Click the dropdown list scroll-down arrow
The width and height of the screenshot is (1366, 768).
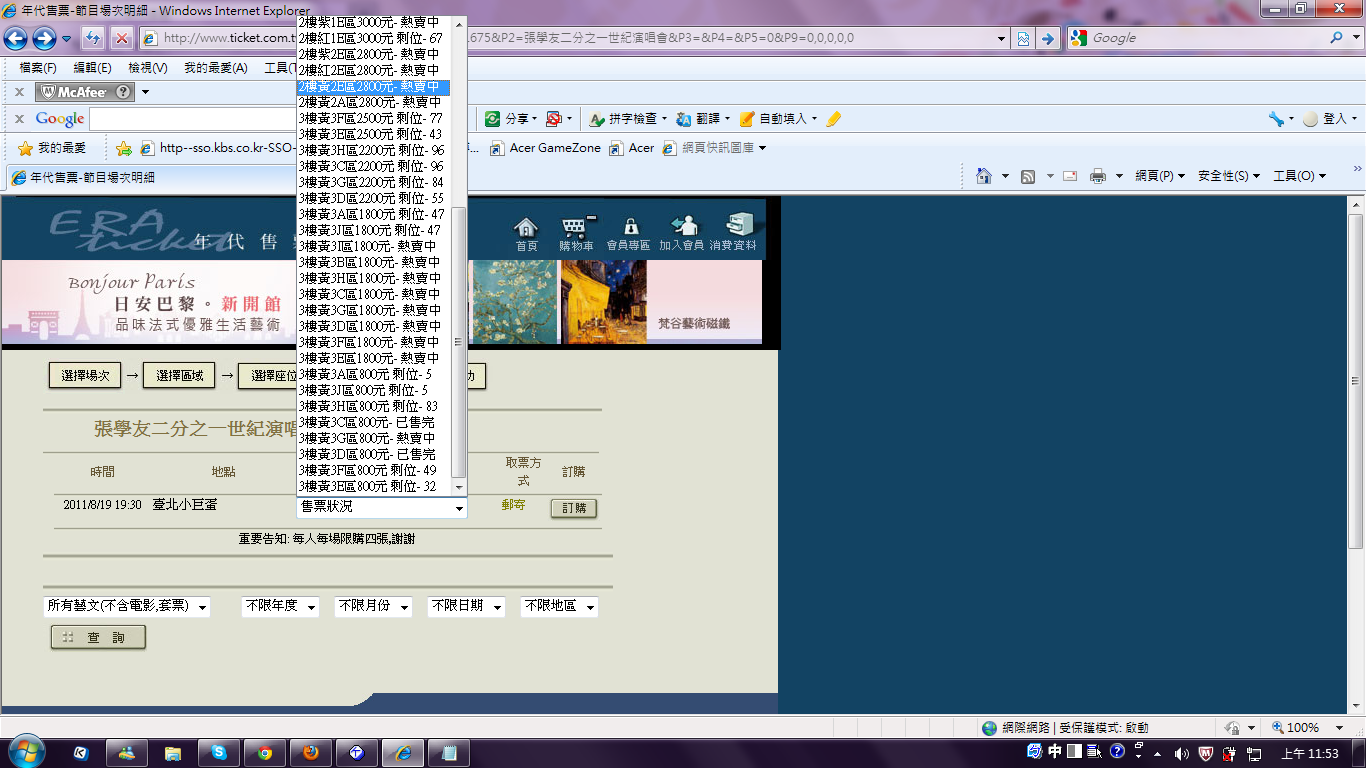click(x=459, y=487)
